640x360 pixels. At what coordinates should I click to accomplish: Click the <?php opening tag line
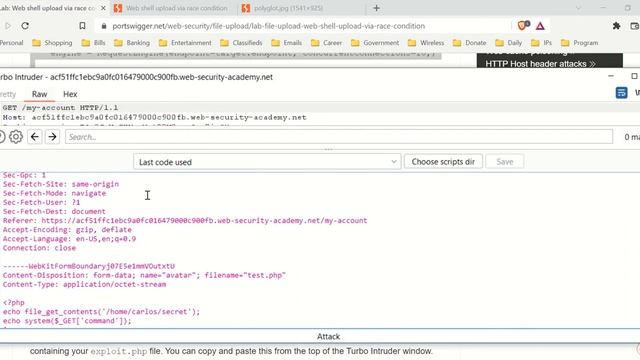pos(14,302)
